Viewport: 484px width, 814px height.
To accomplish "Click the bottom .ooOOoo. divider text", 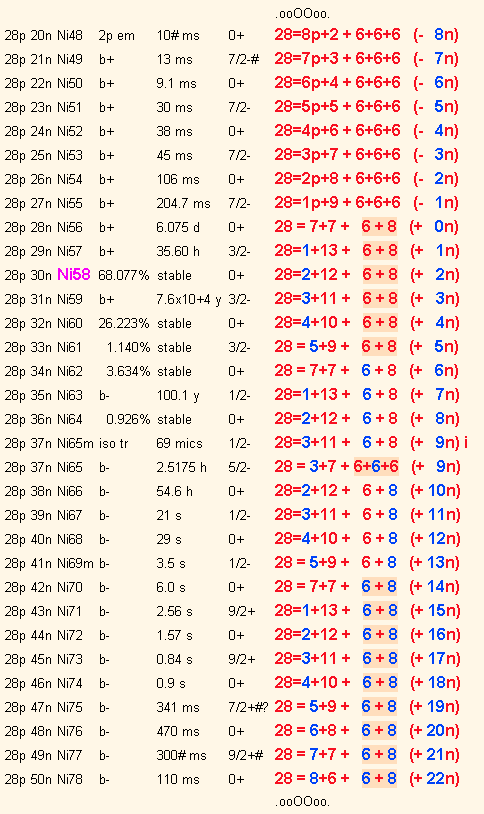I will click(x=302, y=801).
